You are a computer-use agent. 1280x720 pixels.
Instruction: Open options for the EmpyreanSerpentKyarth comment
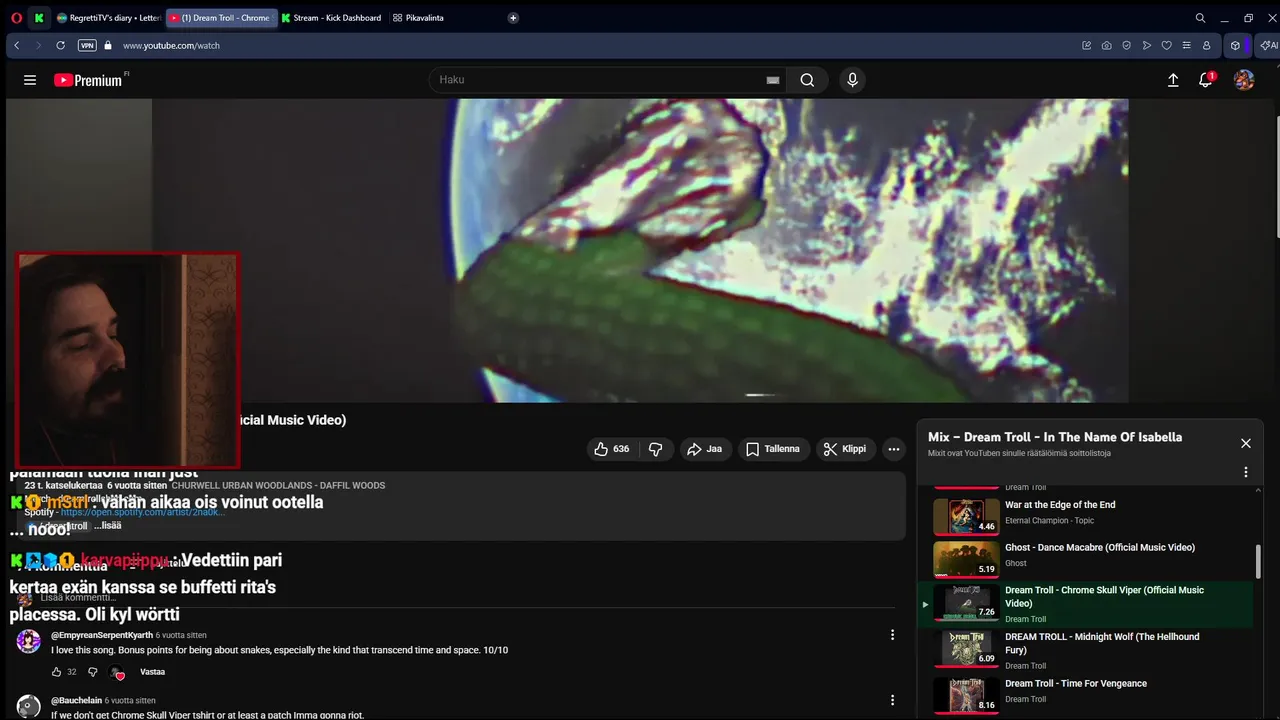893,635
